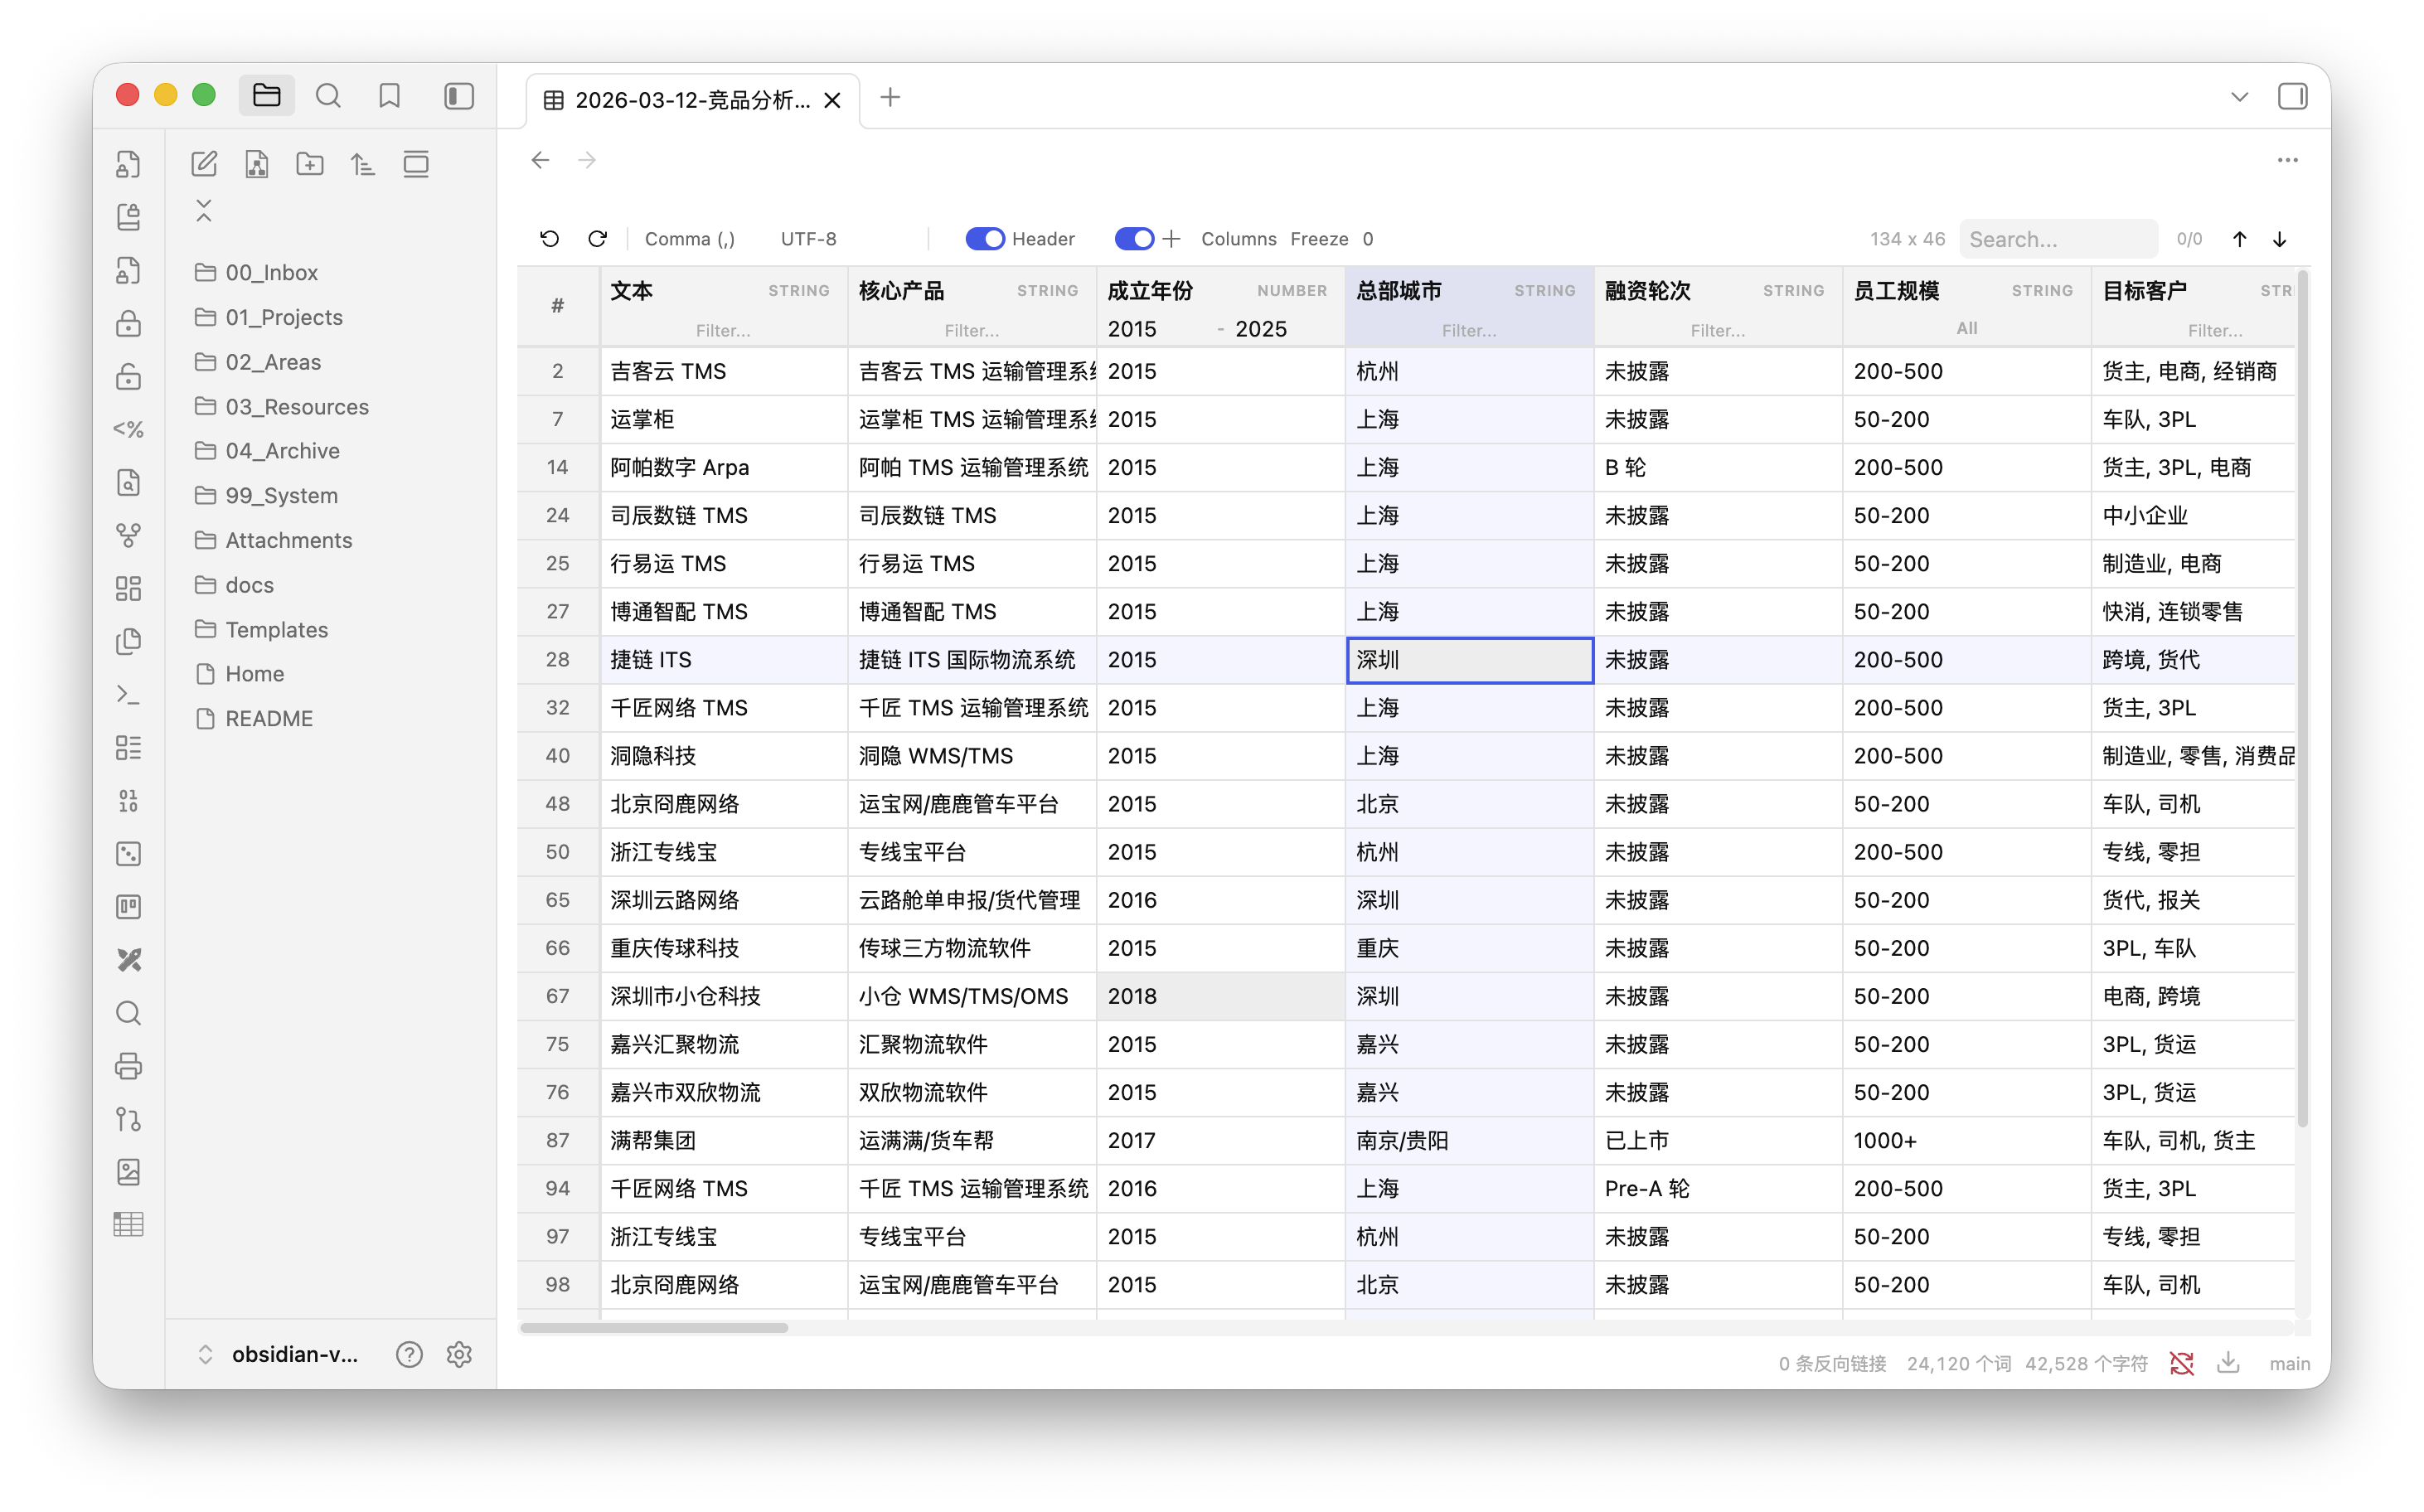
Task: Open the Comma delimiter dropdown
Action: pyautogui.click(x=690, y=239)
